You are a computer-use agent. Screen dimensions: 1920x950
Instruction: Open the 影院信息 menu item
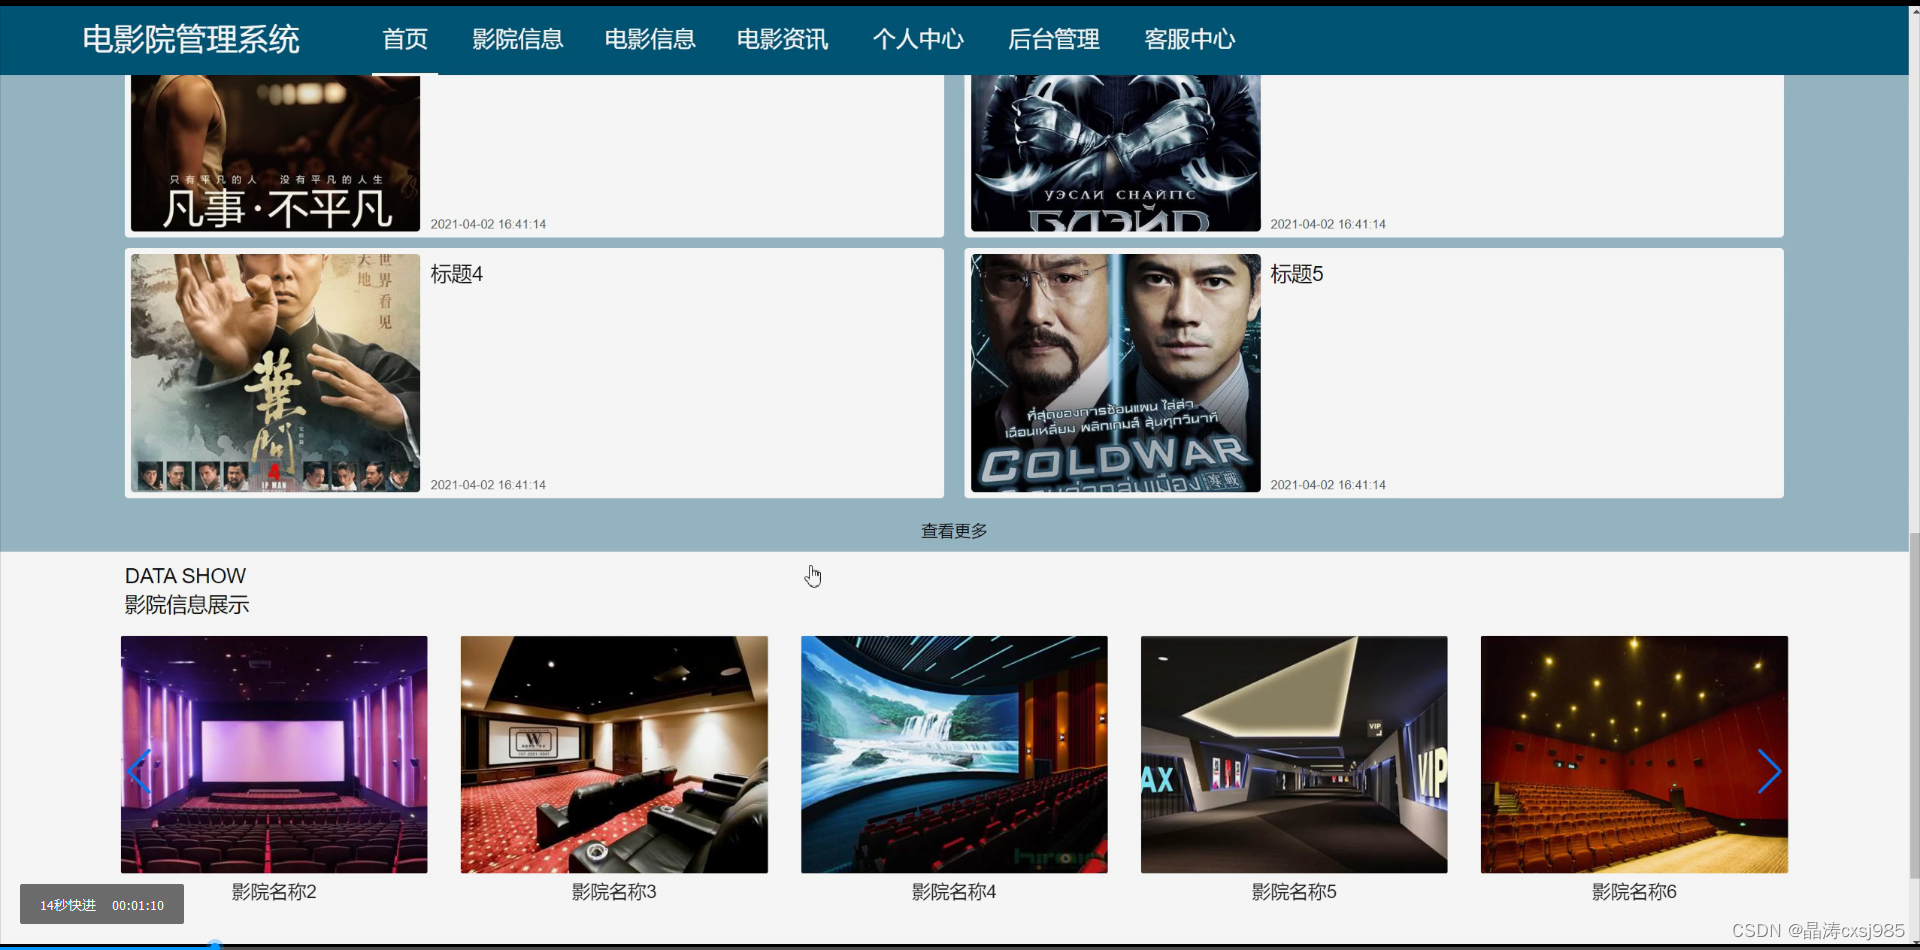point(518,39)
